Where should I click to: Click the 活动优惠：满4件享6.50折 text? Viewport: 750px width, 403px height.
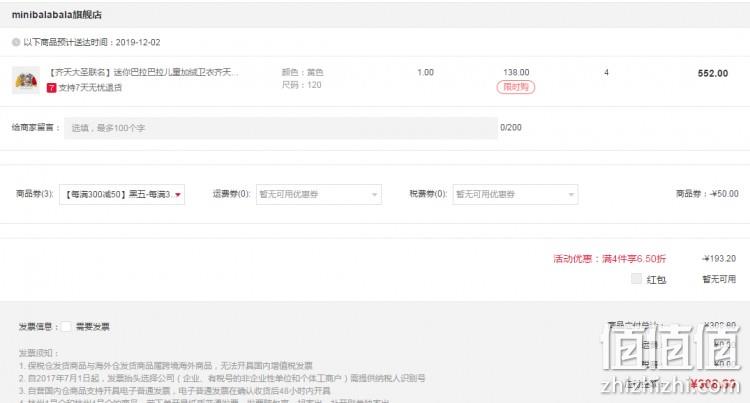click(609, 259)
